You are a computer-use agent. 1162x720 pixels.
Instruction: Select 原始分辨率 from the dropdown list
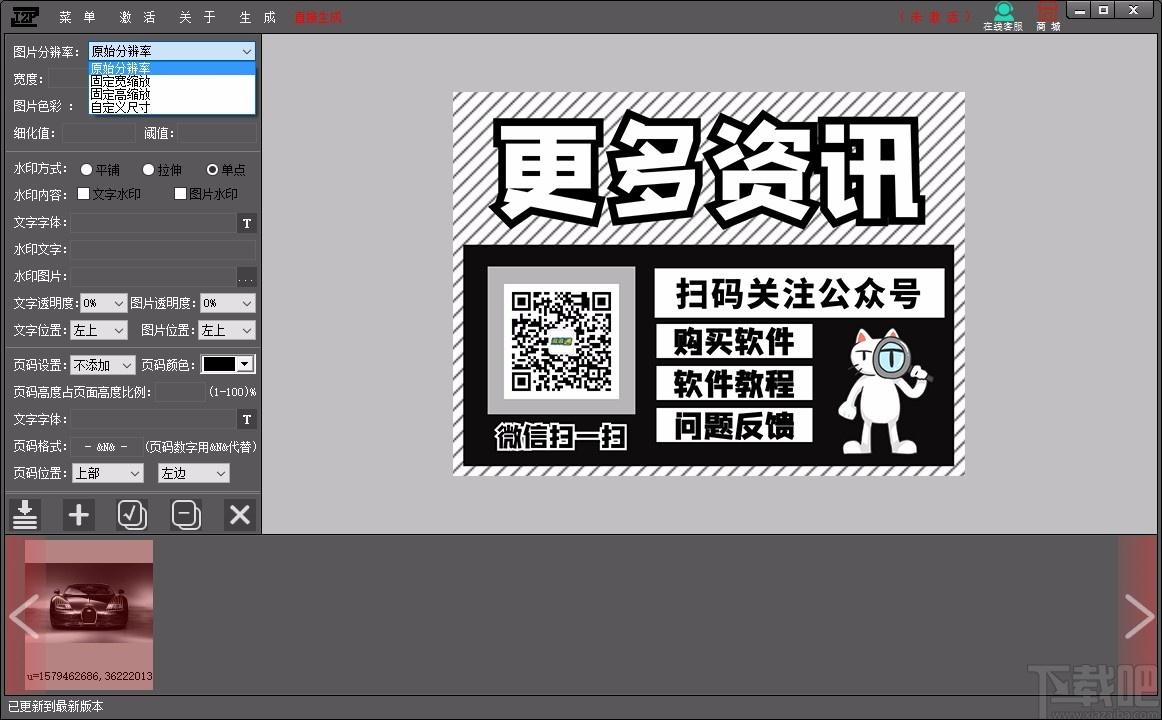click(x=172, y=68)
